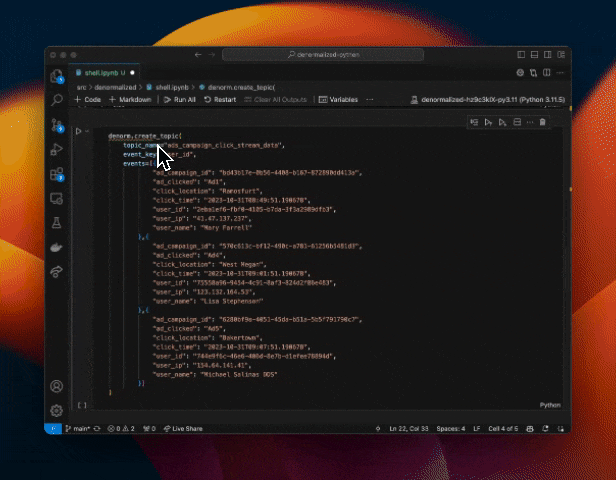Open the Accounts menu

[x=57, y=387]
